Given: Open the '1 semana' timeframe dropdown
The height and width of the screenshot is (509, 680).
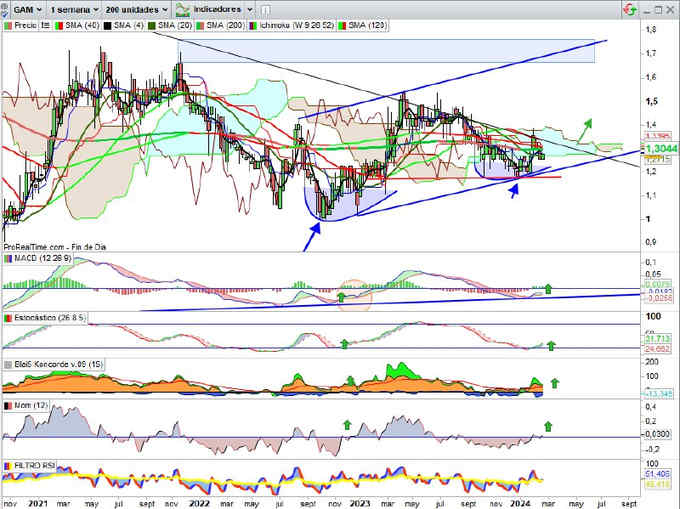Looking at the screenshot, I should tap(74, 9).
